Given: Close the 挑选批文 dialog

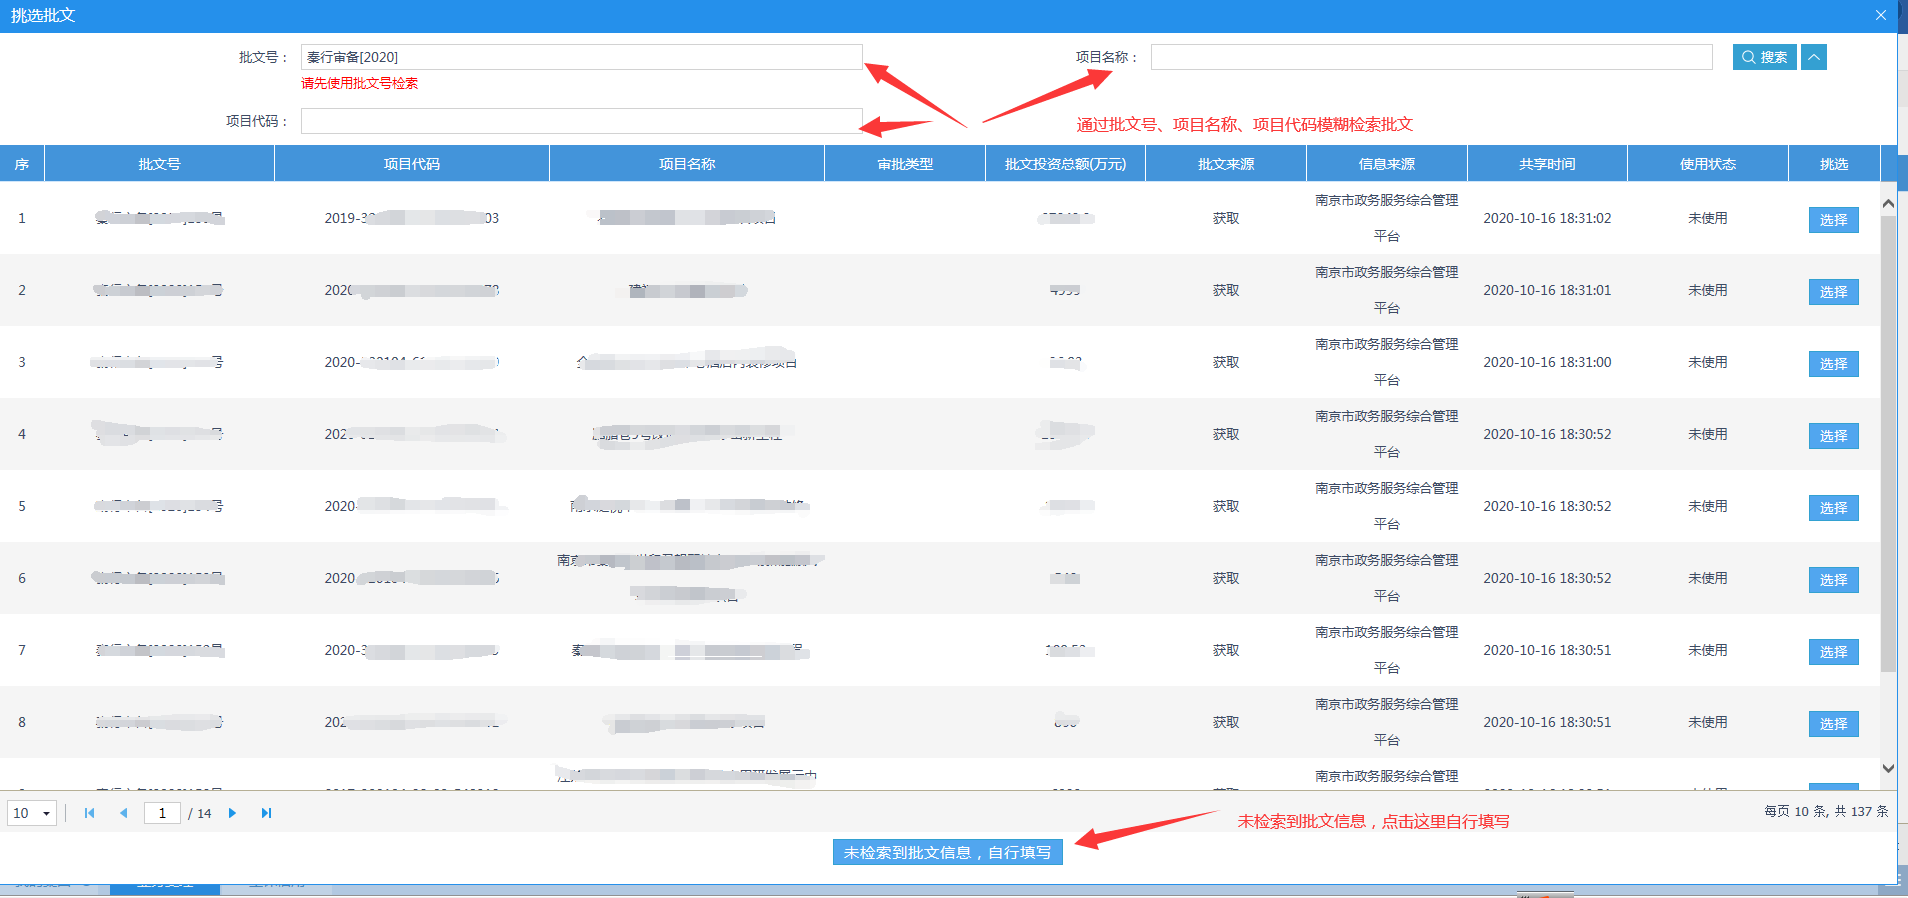Looking at the screenshot, I should click(x=1880, y=15).
